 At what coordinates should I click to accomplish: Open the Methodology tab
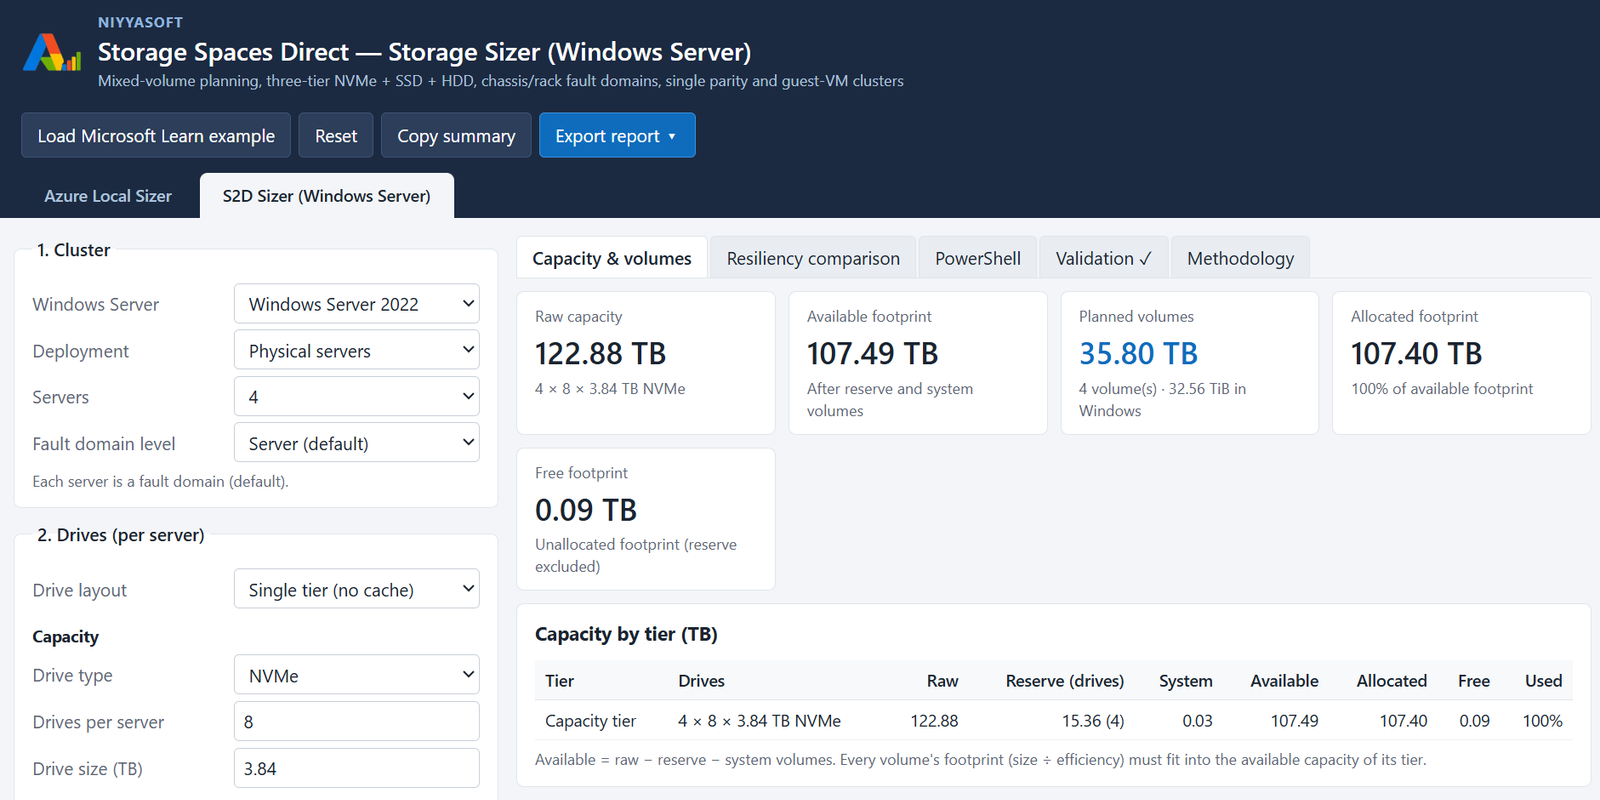(1240, 258)
